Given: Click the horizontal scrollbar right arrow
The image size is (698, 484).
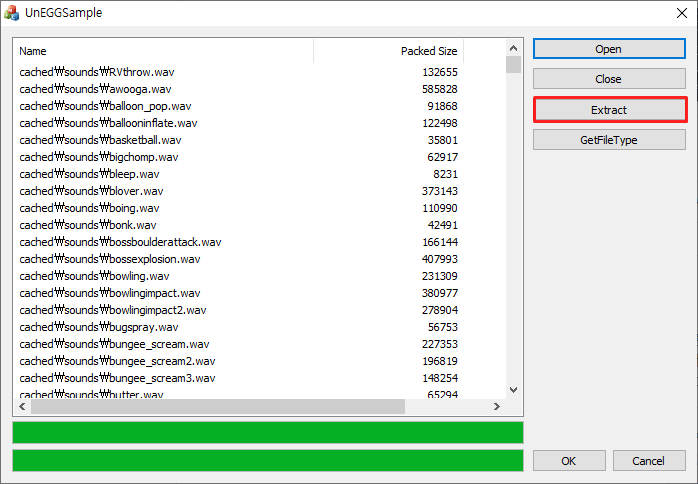Looking at the screenshot, I should (x=497, y=406).
